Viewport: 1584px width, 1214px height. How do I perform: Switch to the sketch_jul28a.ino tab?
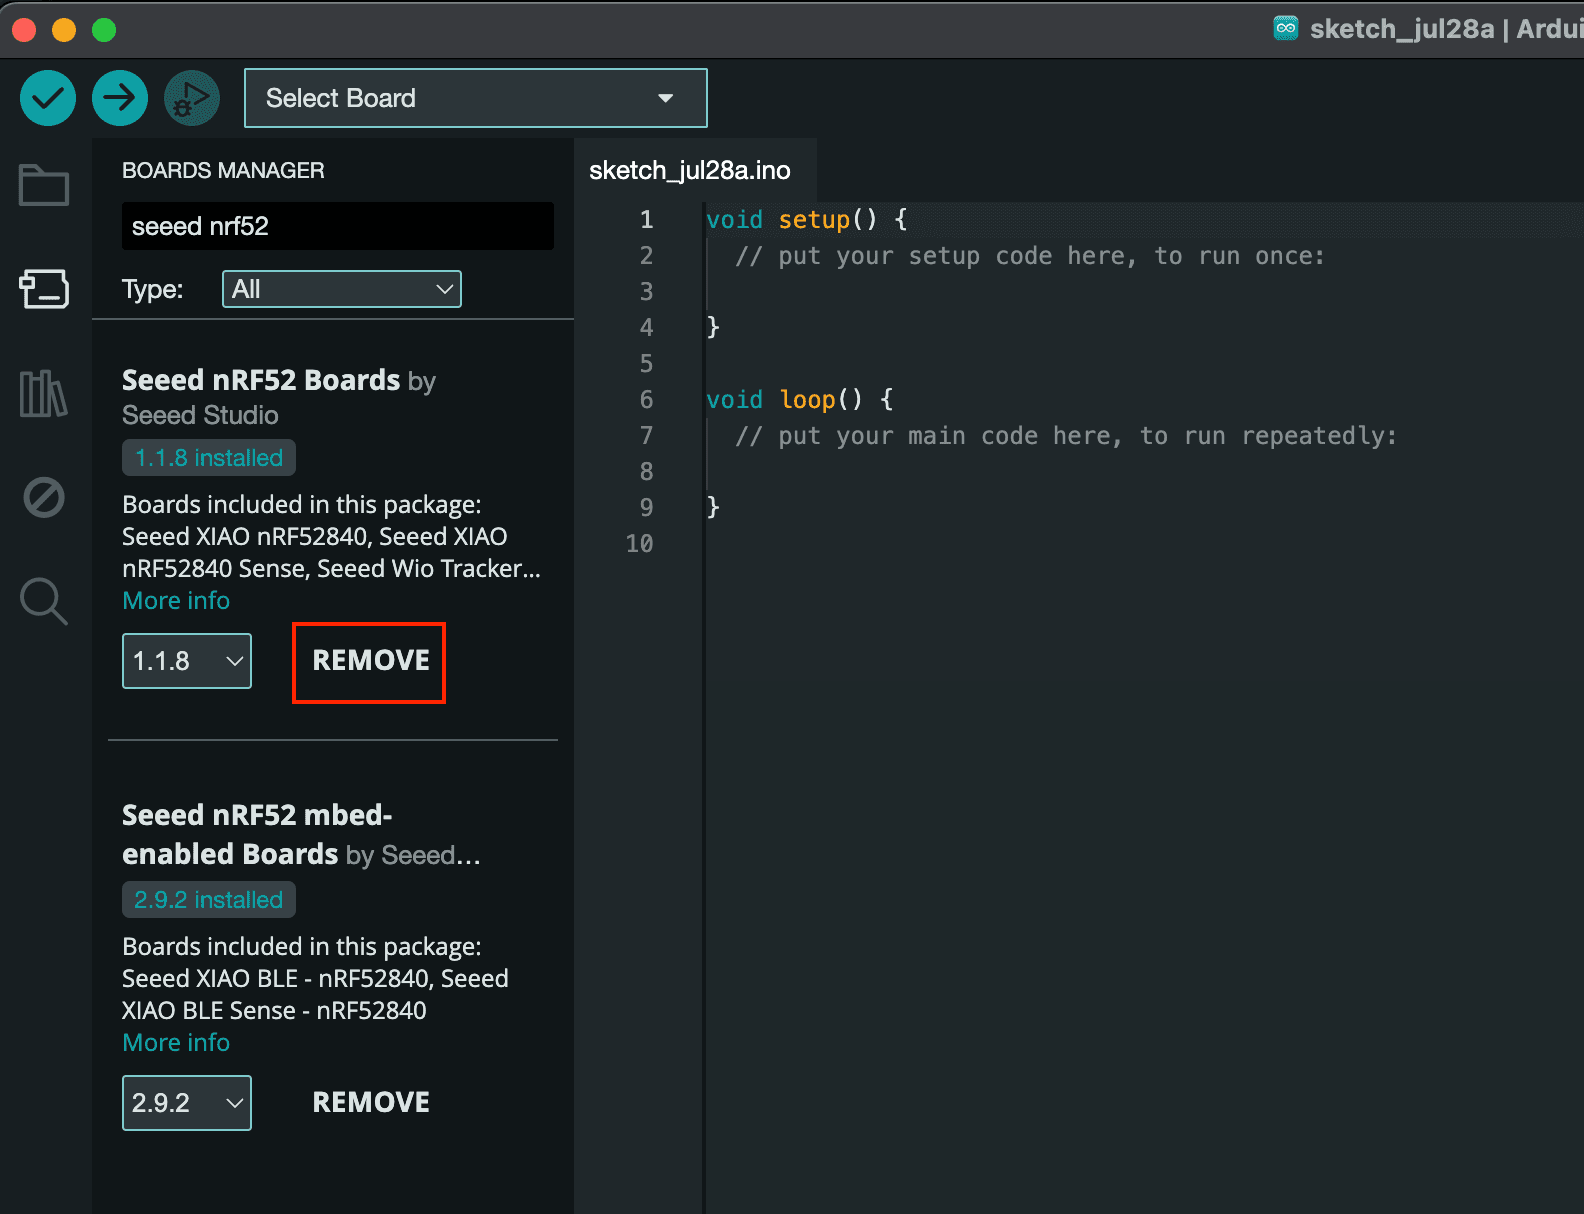point(690,170)
